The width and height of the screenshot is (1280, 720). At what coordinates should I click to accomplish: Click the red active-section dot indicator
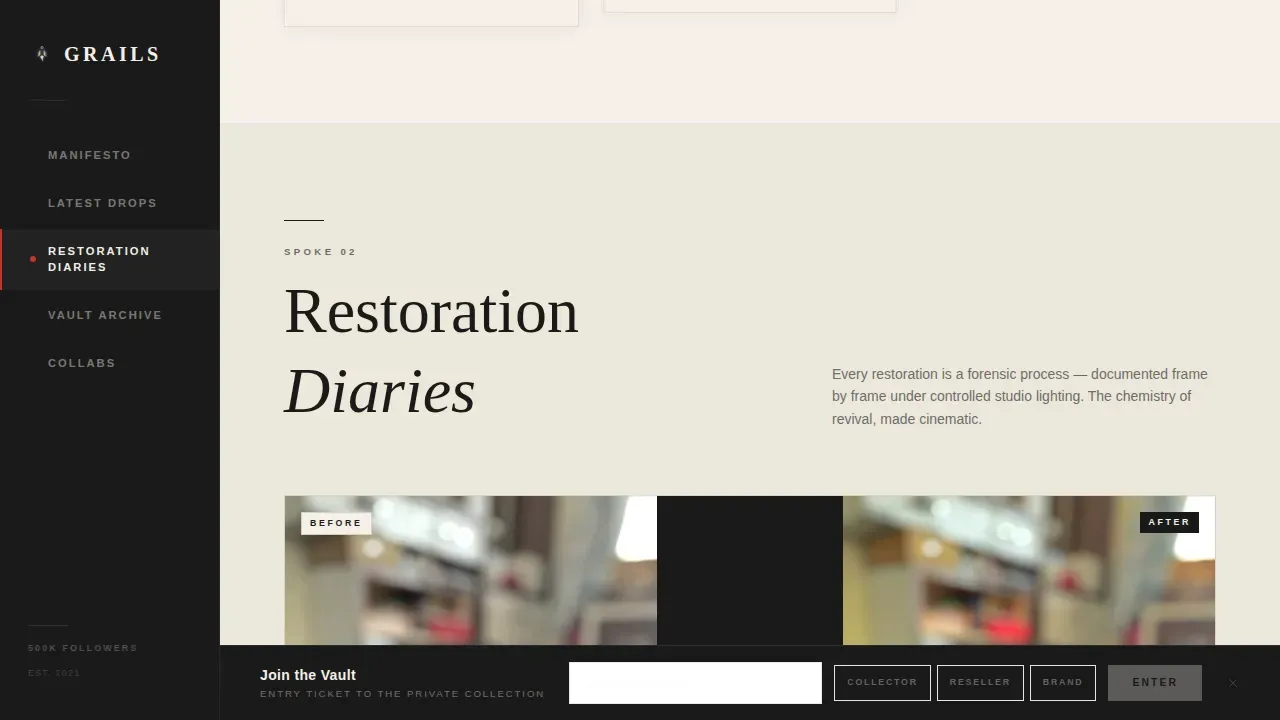click(x=33, y=259)
